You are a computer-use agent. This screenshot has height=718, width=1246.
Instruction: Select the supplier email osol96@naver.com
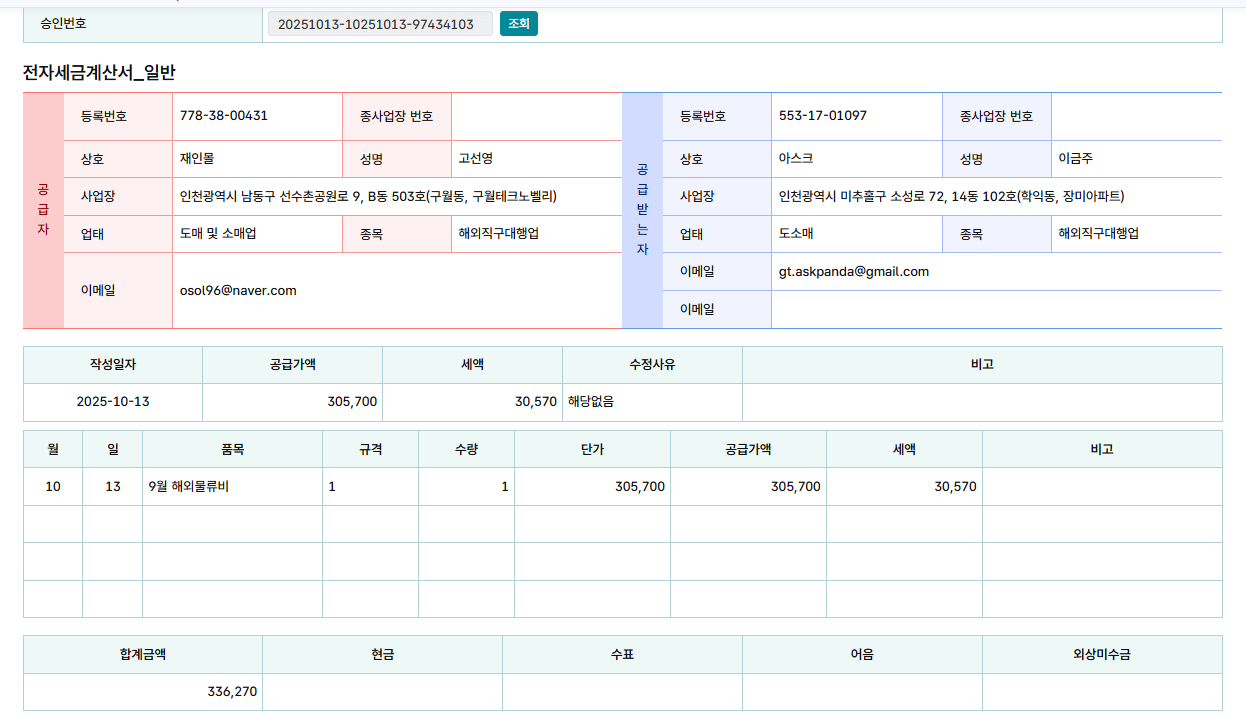coord(238,291)
